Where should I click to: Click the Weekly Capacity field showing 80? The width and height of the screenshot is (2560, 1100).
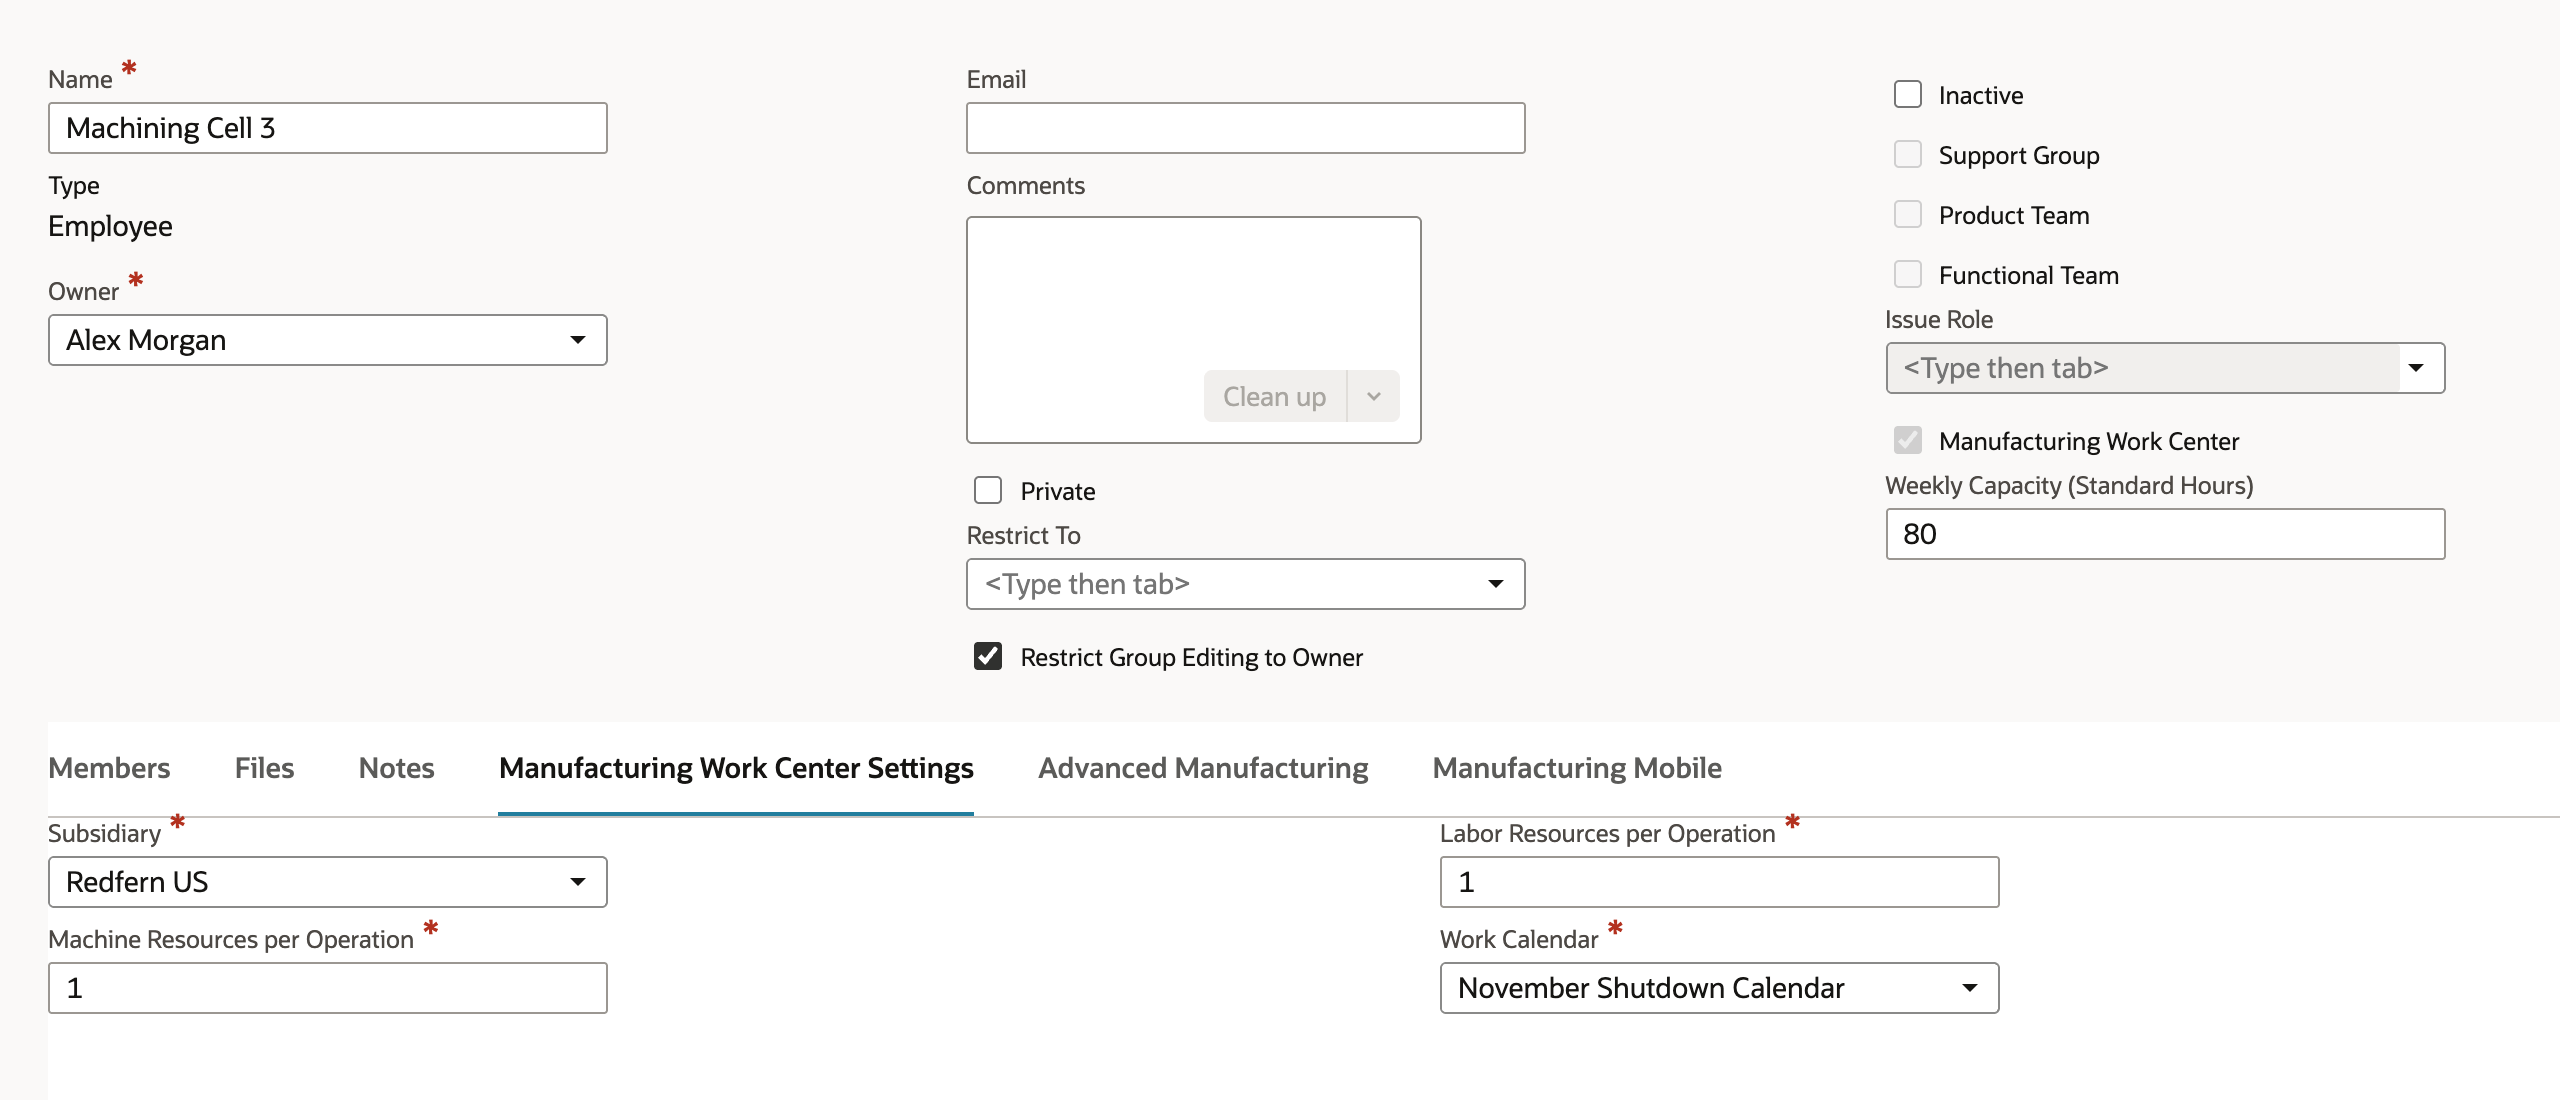tap(2166, 534)
